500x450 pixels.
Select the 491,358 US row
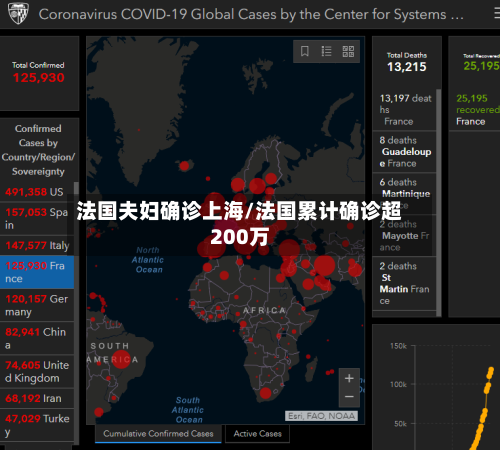click(x=37, y=192)
